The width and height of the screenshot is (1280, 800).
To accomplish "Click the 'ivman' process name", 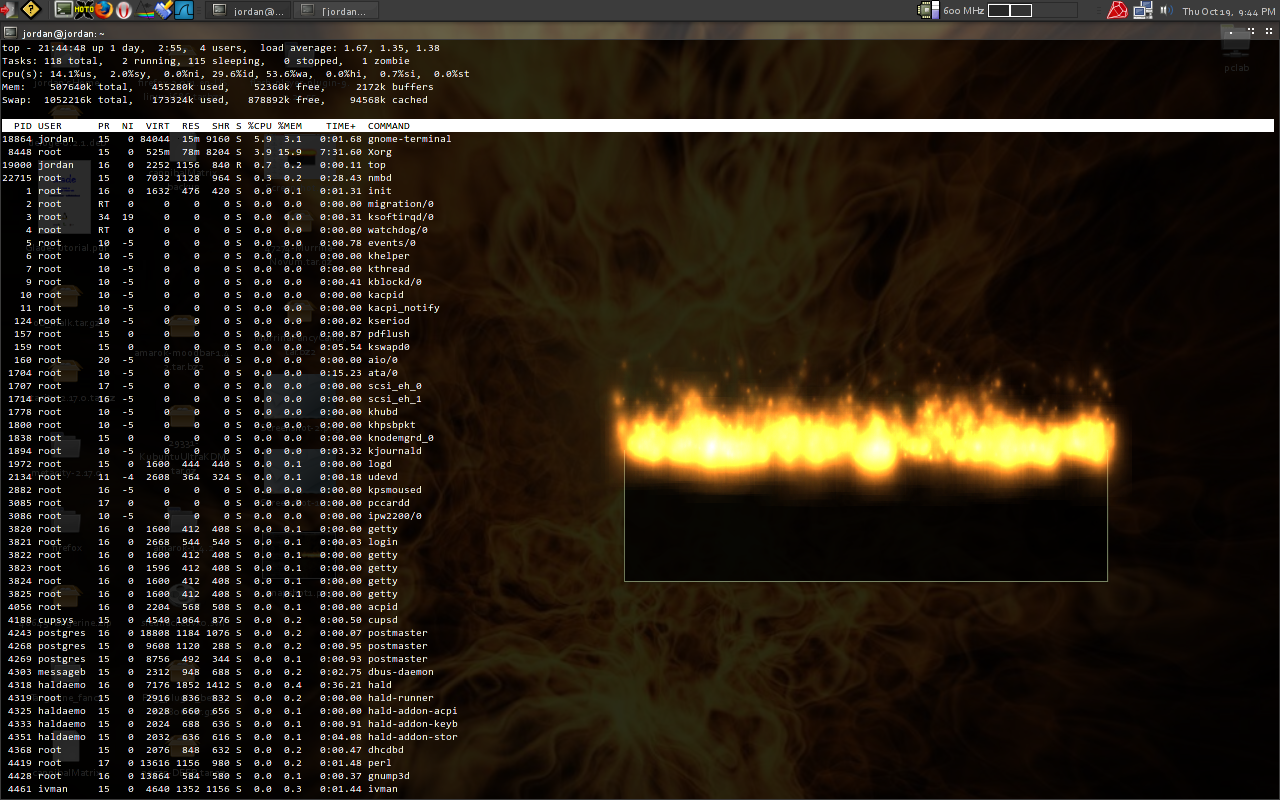I will click(x=383, y=789).
